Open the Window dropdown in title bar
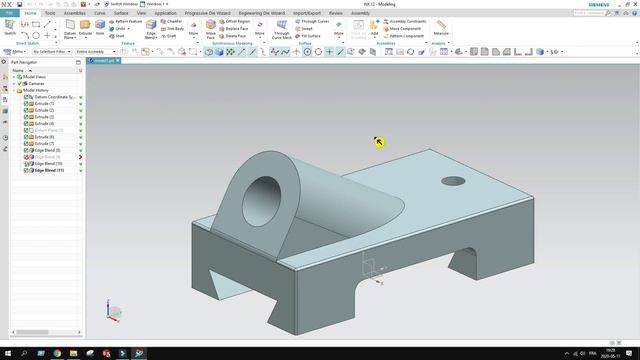This screenshot has width=640, height=360. pyautogui.click(x=153, y=4)
